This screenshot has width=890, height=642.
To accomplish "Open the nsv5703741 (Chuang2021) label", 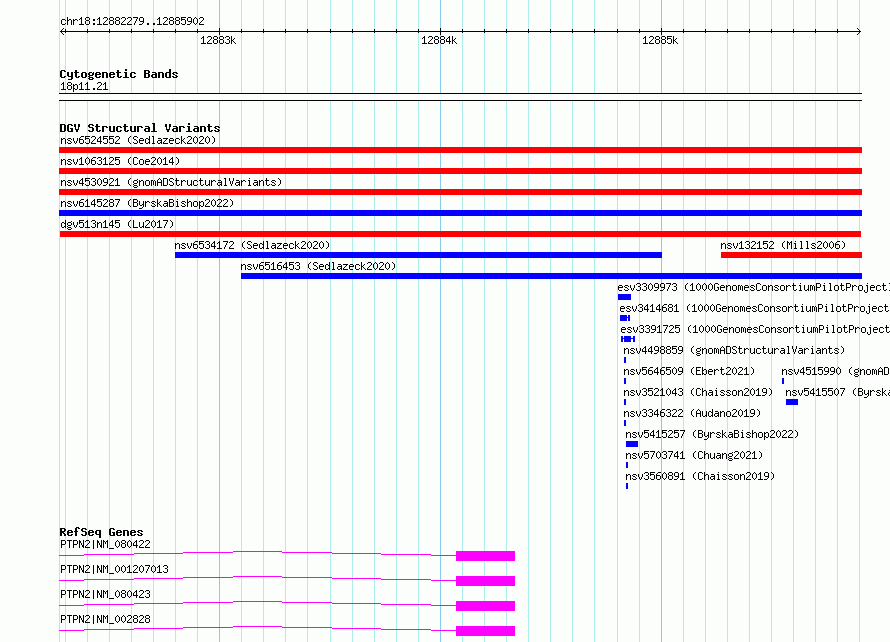I will pyautogui.click(x=694, y=455).
